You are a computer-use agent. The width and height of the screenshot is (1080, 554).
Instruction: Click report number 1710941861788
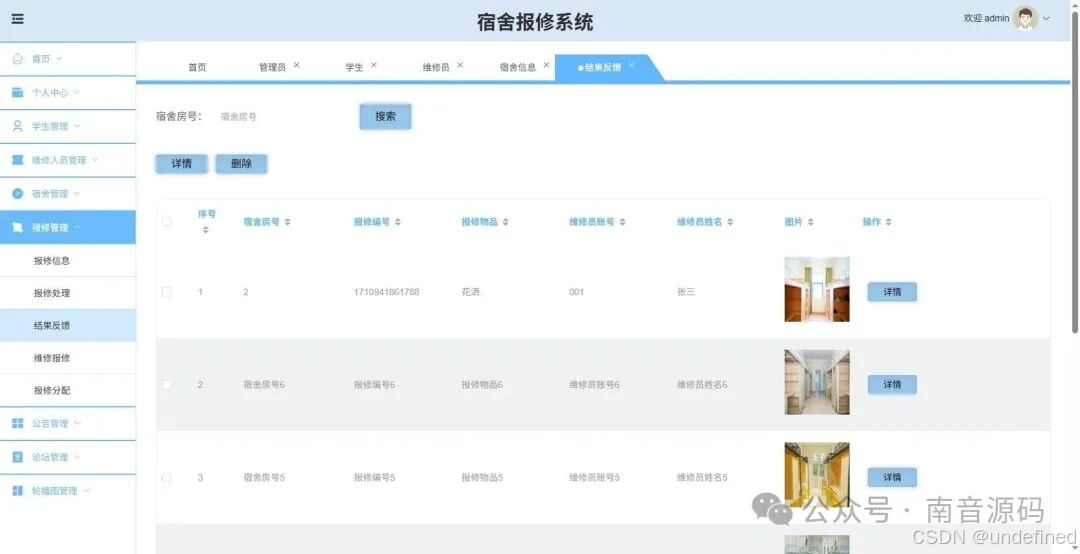click(x=386, y=292)
